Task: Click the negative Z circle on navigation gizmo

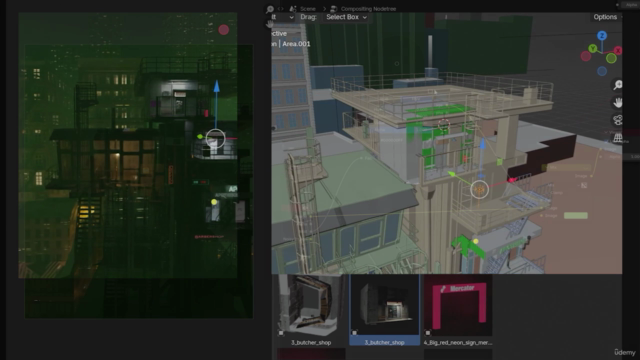Action: 602,71
